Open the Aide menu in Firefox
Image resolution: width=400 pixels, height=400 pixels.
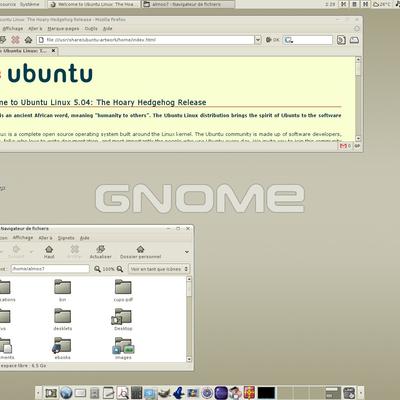(x=107, y=29)
